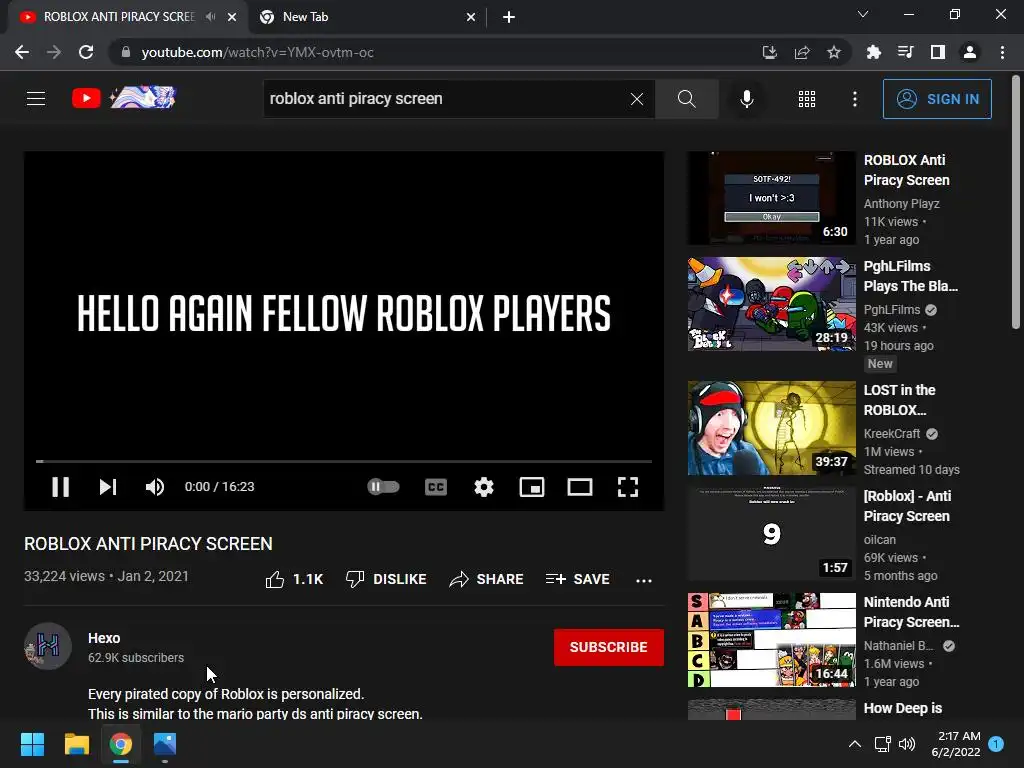The height and width of the screenshot is (768, 1024).
Task: Open video player settings gear
Action: click(x=484, y=487)
